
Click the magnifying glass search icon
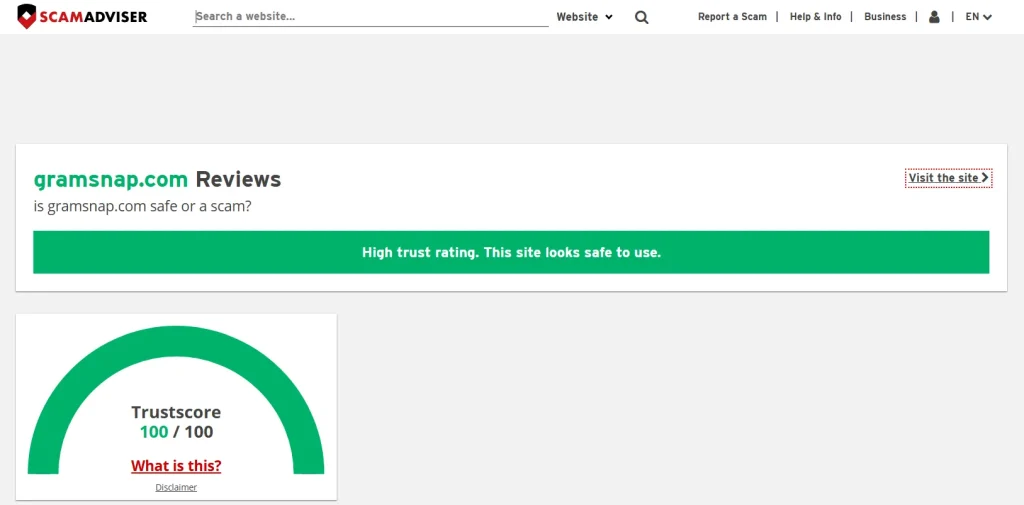tap(641, 17)
